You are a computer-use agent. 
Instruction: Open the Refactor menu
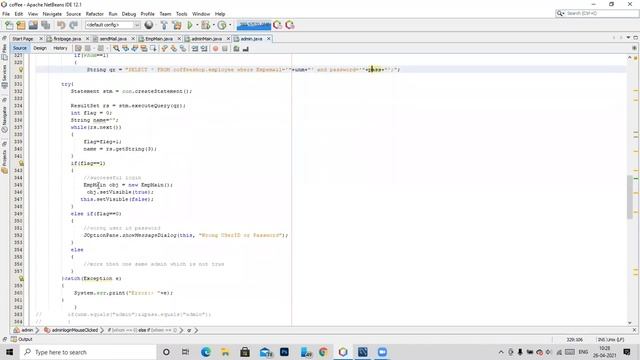95,14
